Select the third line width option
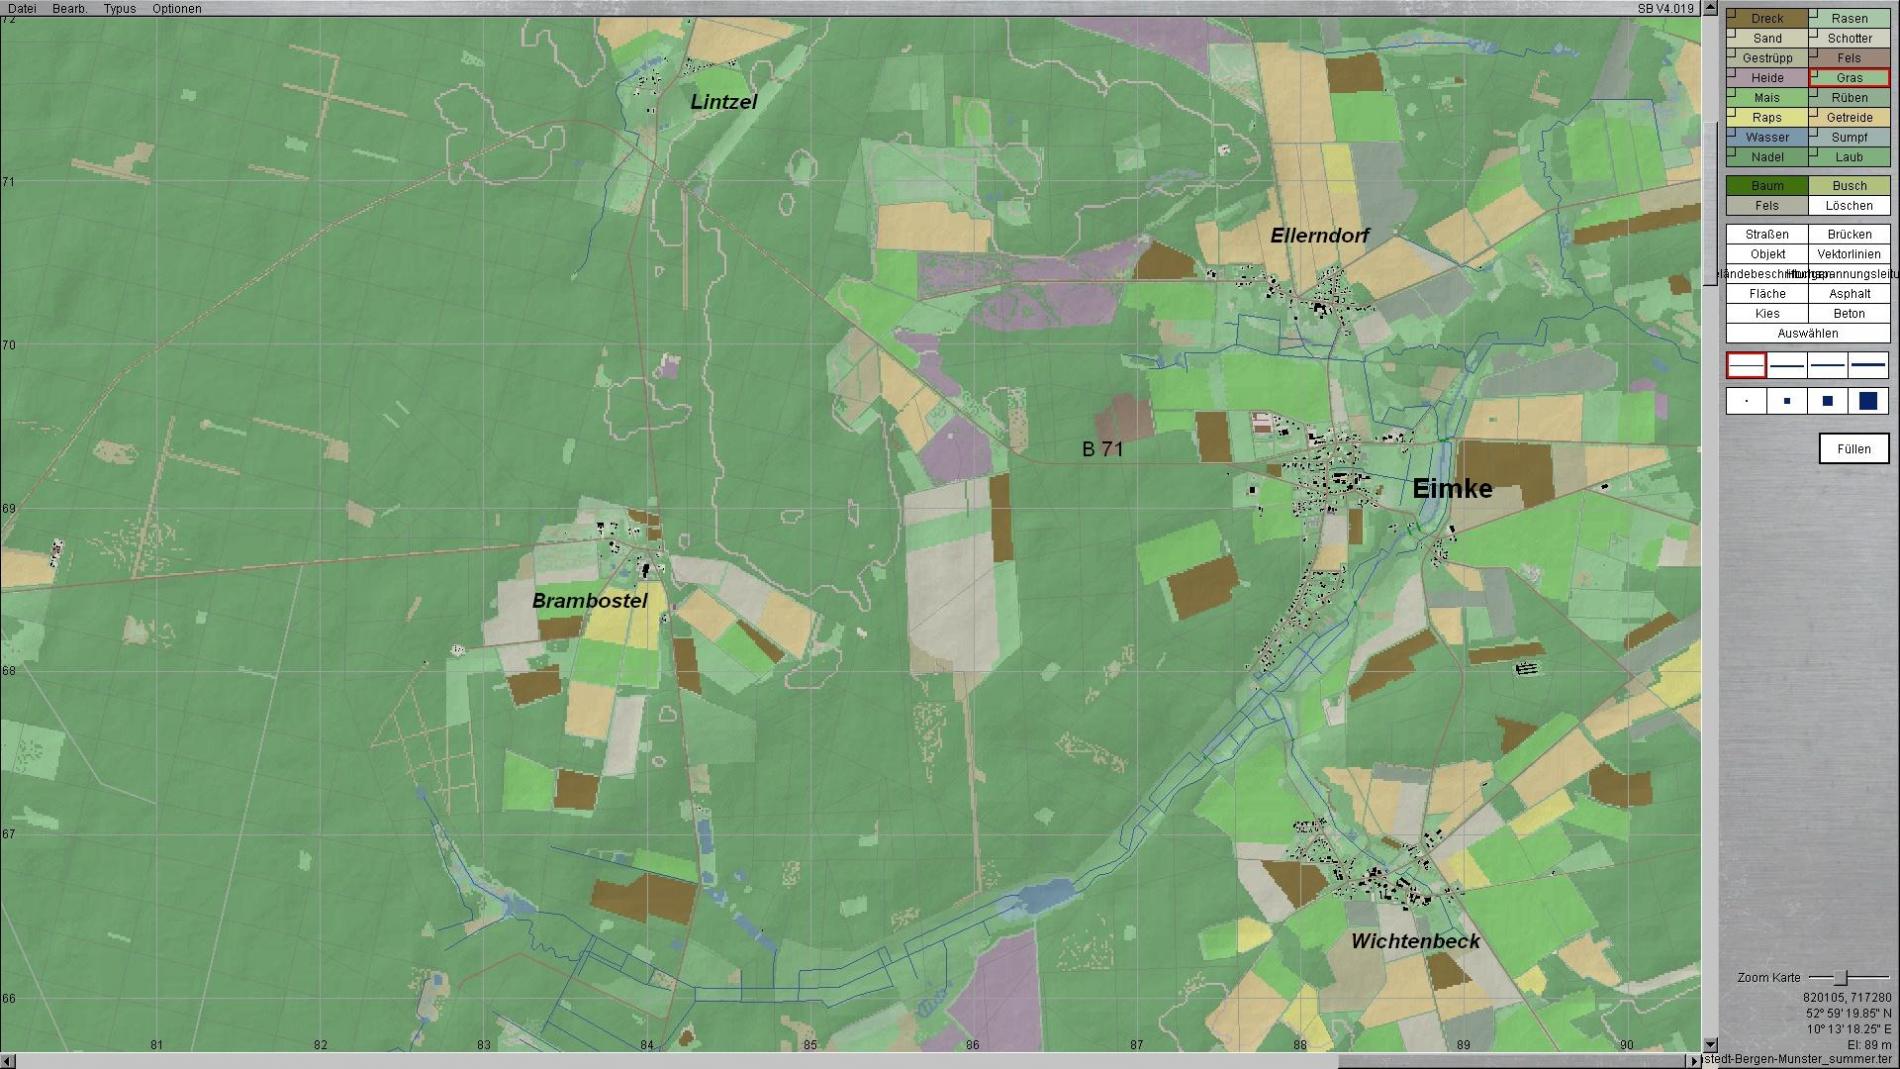 pyautogui.click(x=1827, y=365)
